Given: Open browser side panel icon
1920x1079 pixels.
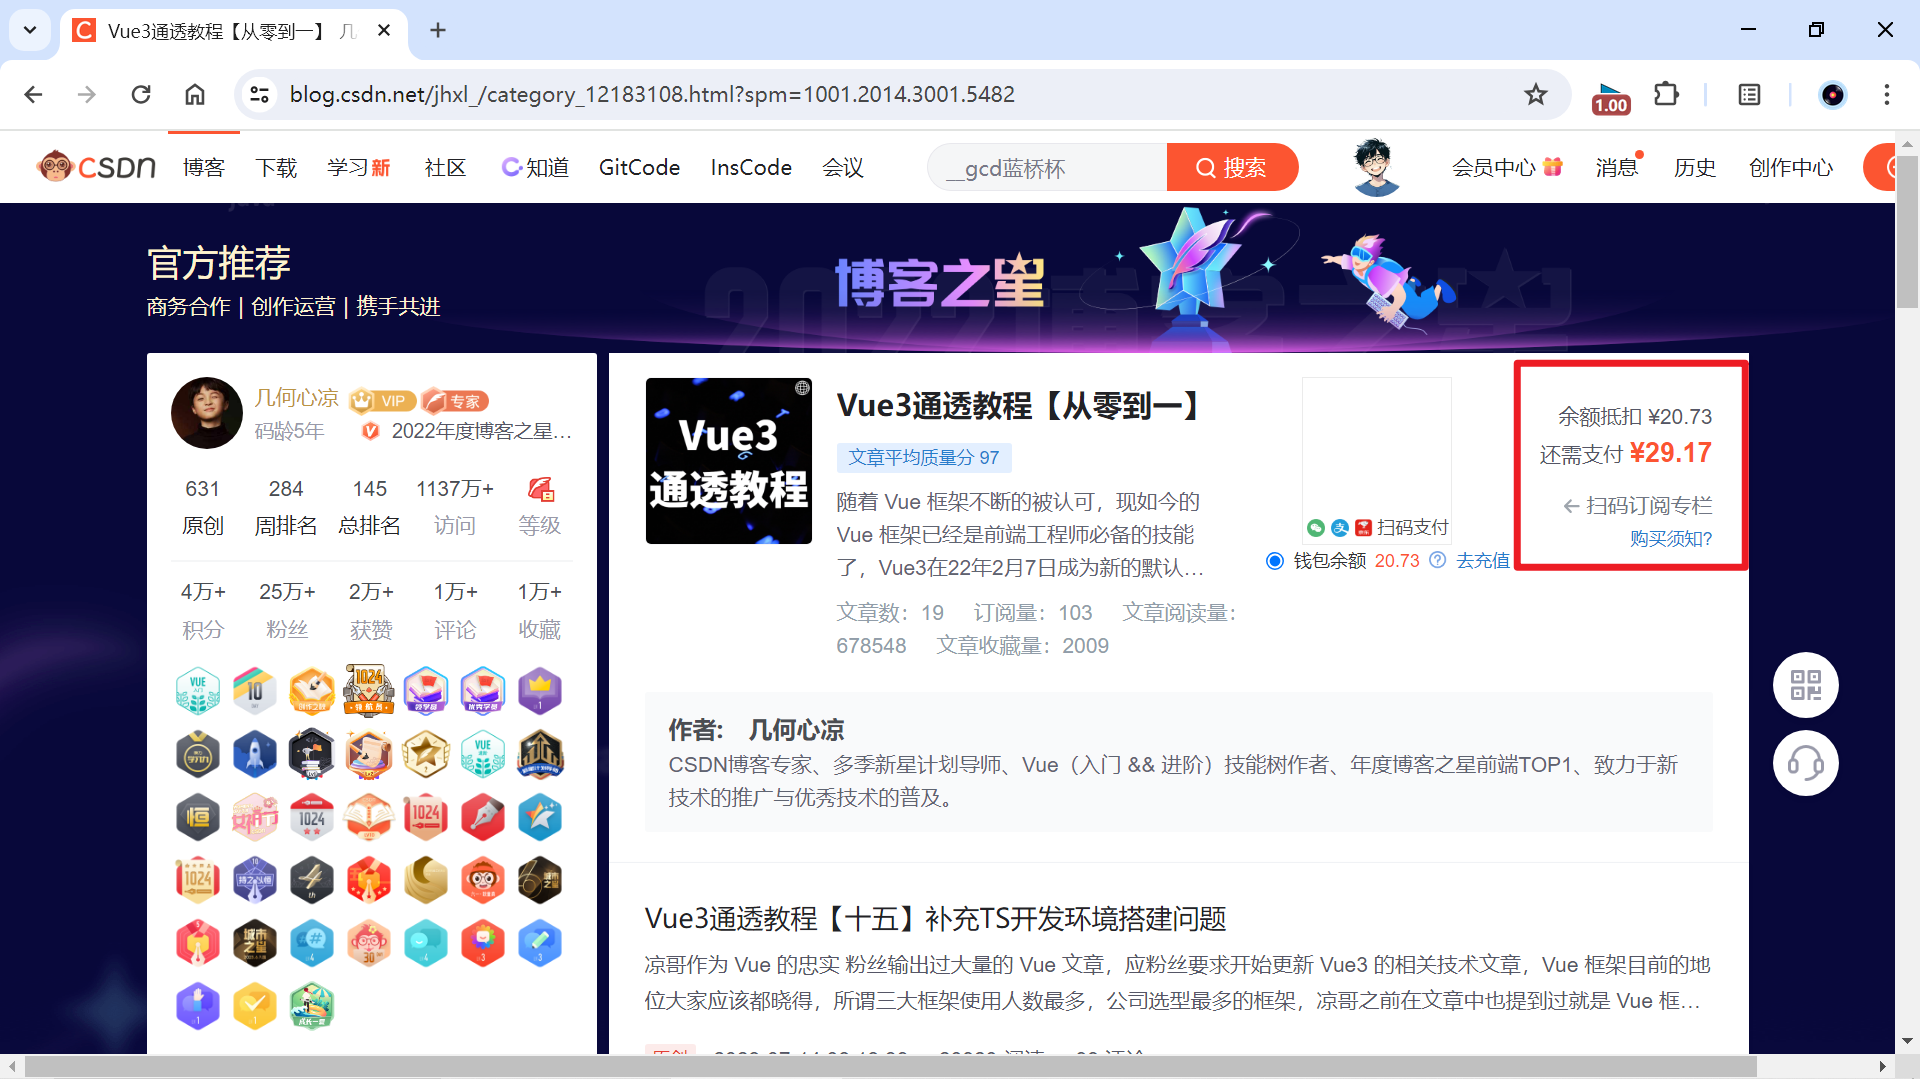Looking at the screenshot, I should click(x=1749, y=94).
